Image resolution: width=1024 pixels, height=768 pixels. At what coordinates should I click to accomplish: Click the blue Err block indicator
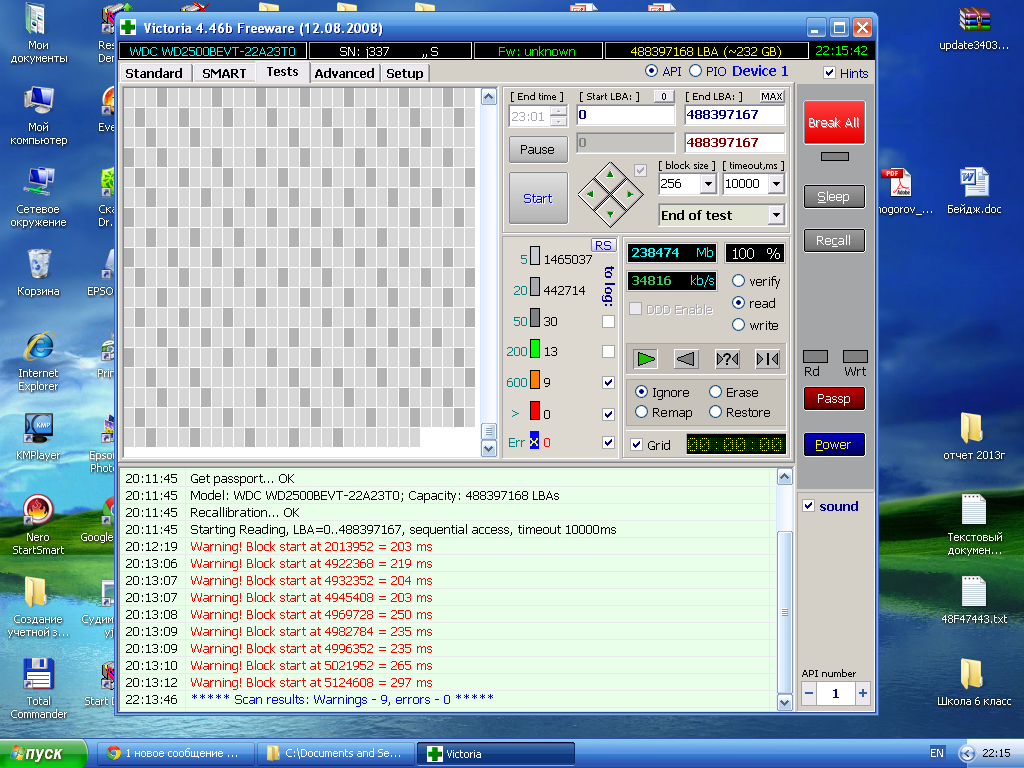pos(534,441)
